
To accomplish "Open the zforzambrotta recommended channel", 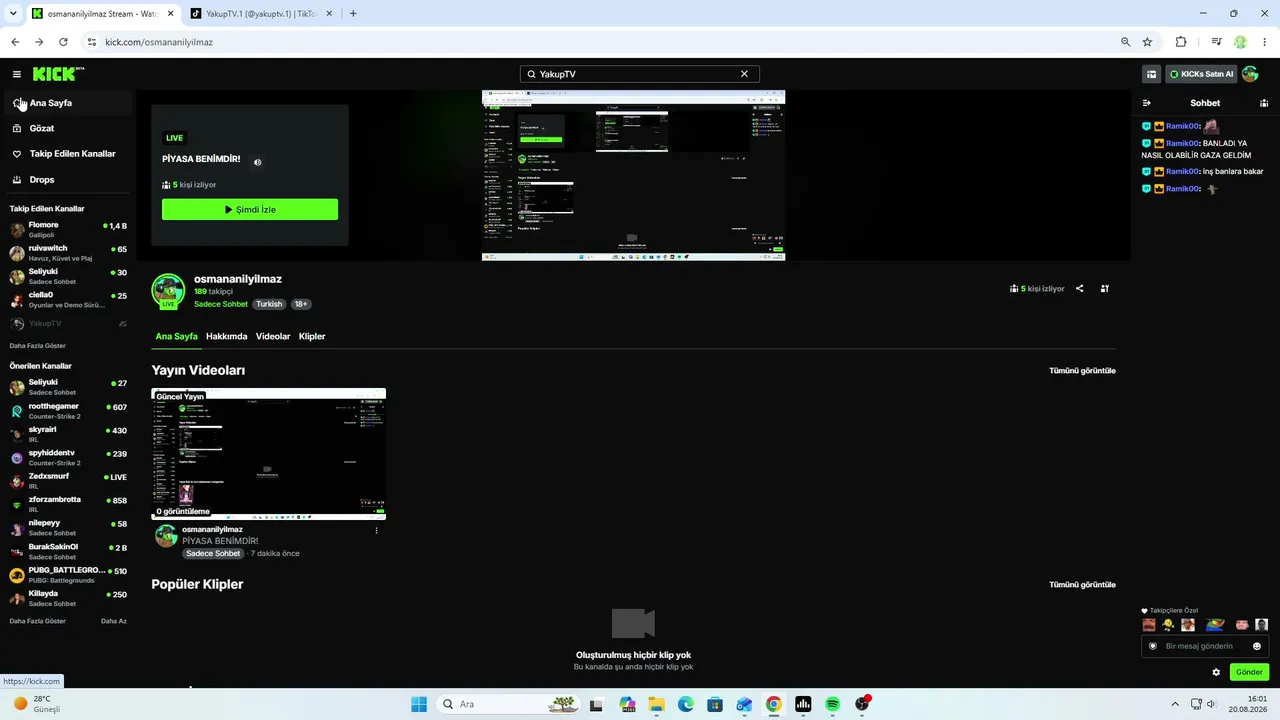I will tap(68, 504).
